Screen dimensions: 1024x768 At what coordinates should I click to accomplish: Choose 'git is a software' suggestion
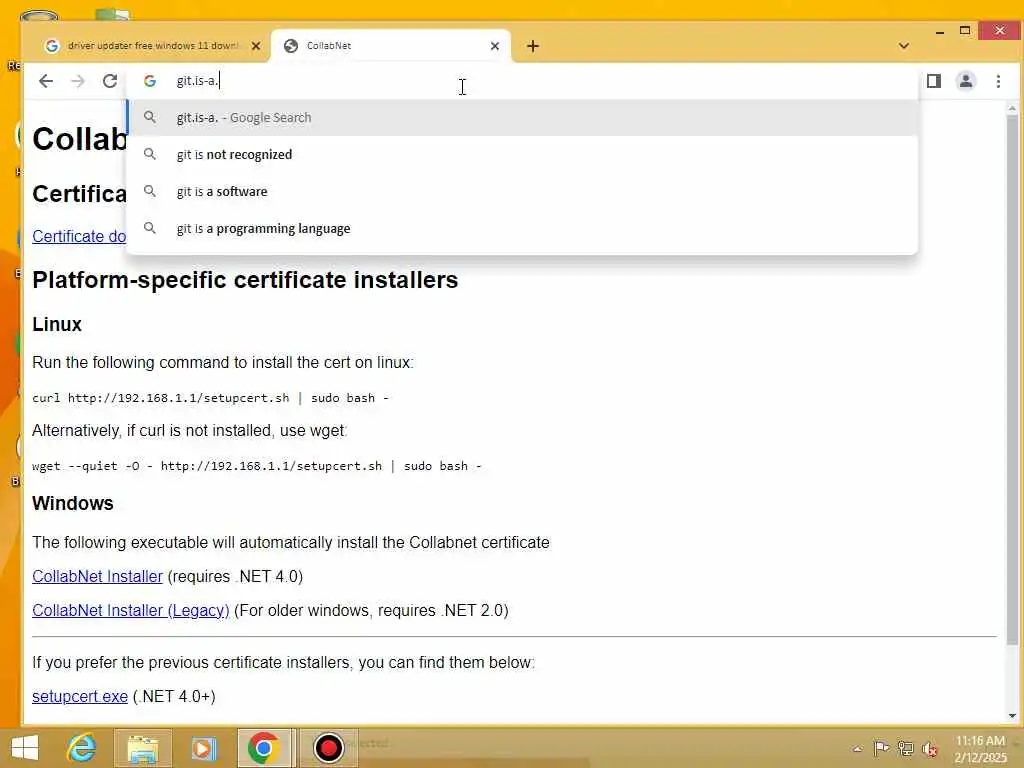(x=522, y=192)
